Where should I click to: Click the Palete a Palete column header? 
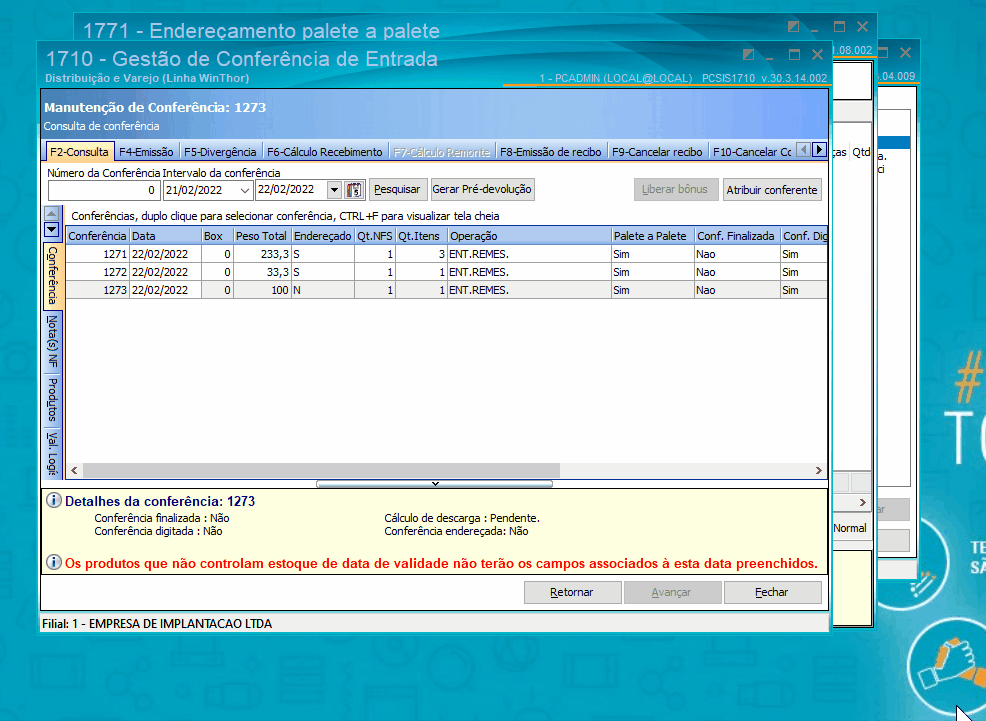click(x=653, y=236)
